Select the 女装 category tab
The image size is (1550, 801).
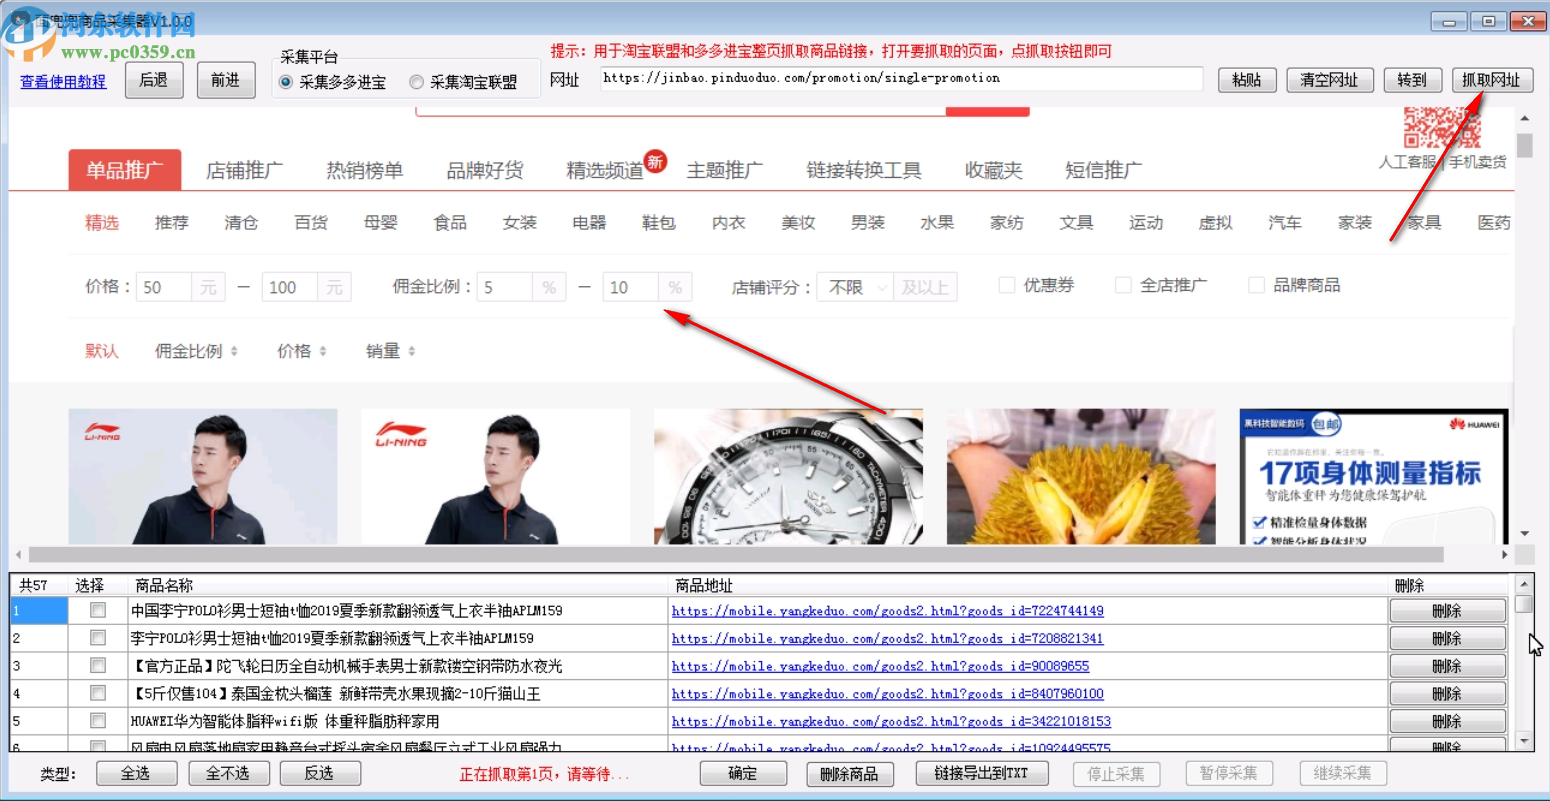[518, 222]
